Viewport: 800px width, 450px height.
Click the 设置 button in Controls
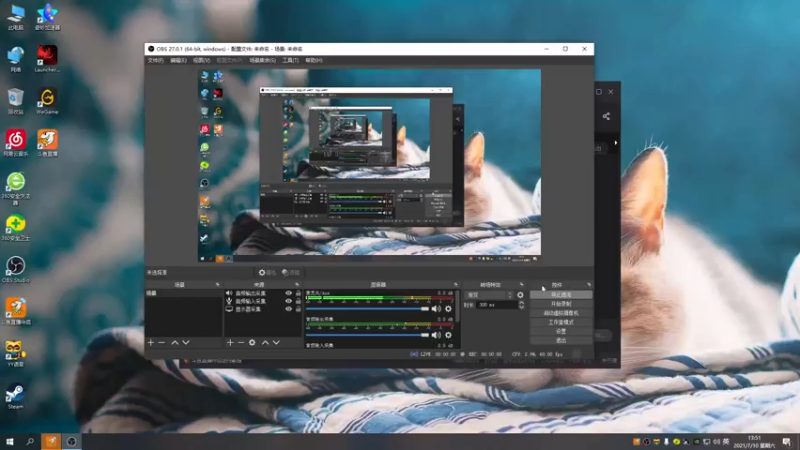[561, 331]
